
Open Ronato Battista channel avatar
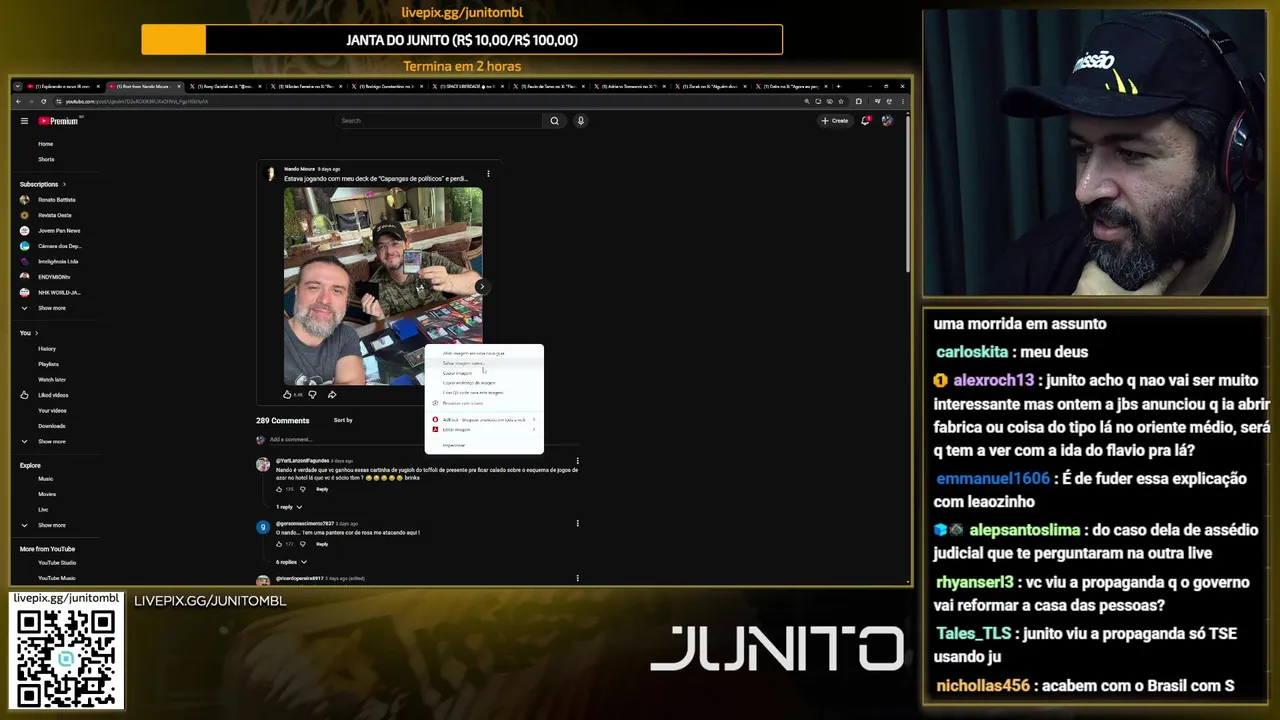click(x=25, y=200)
